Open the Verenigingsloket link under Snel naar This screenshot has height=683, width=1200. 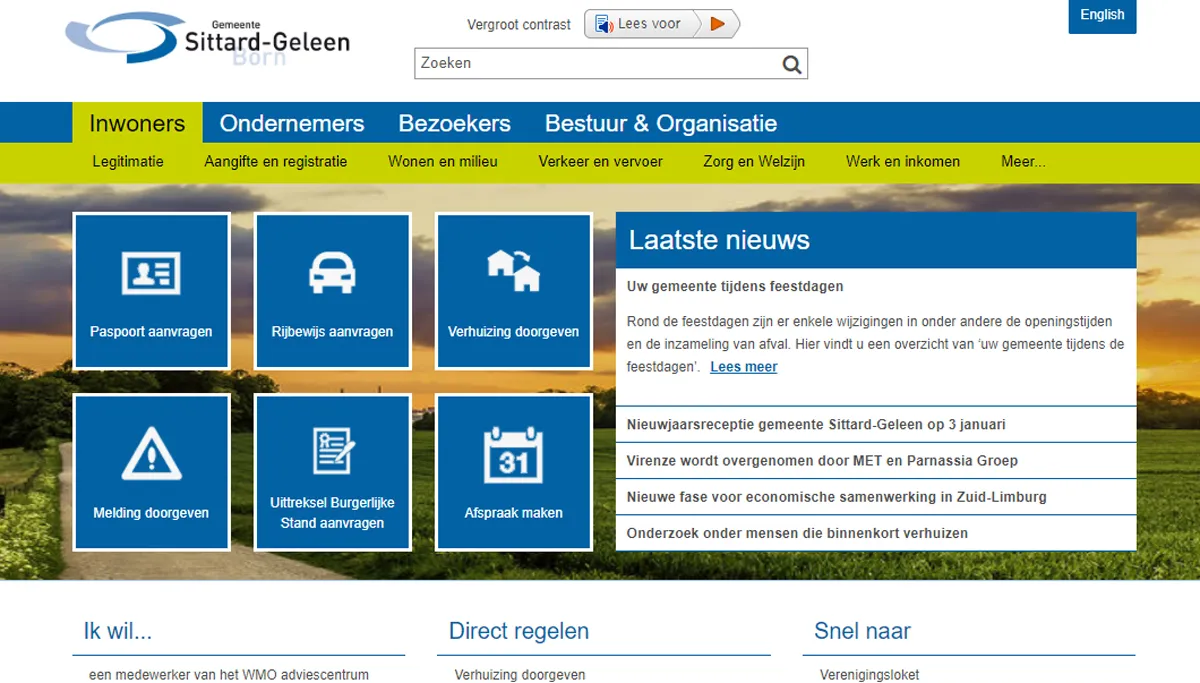868,674
